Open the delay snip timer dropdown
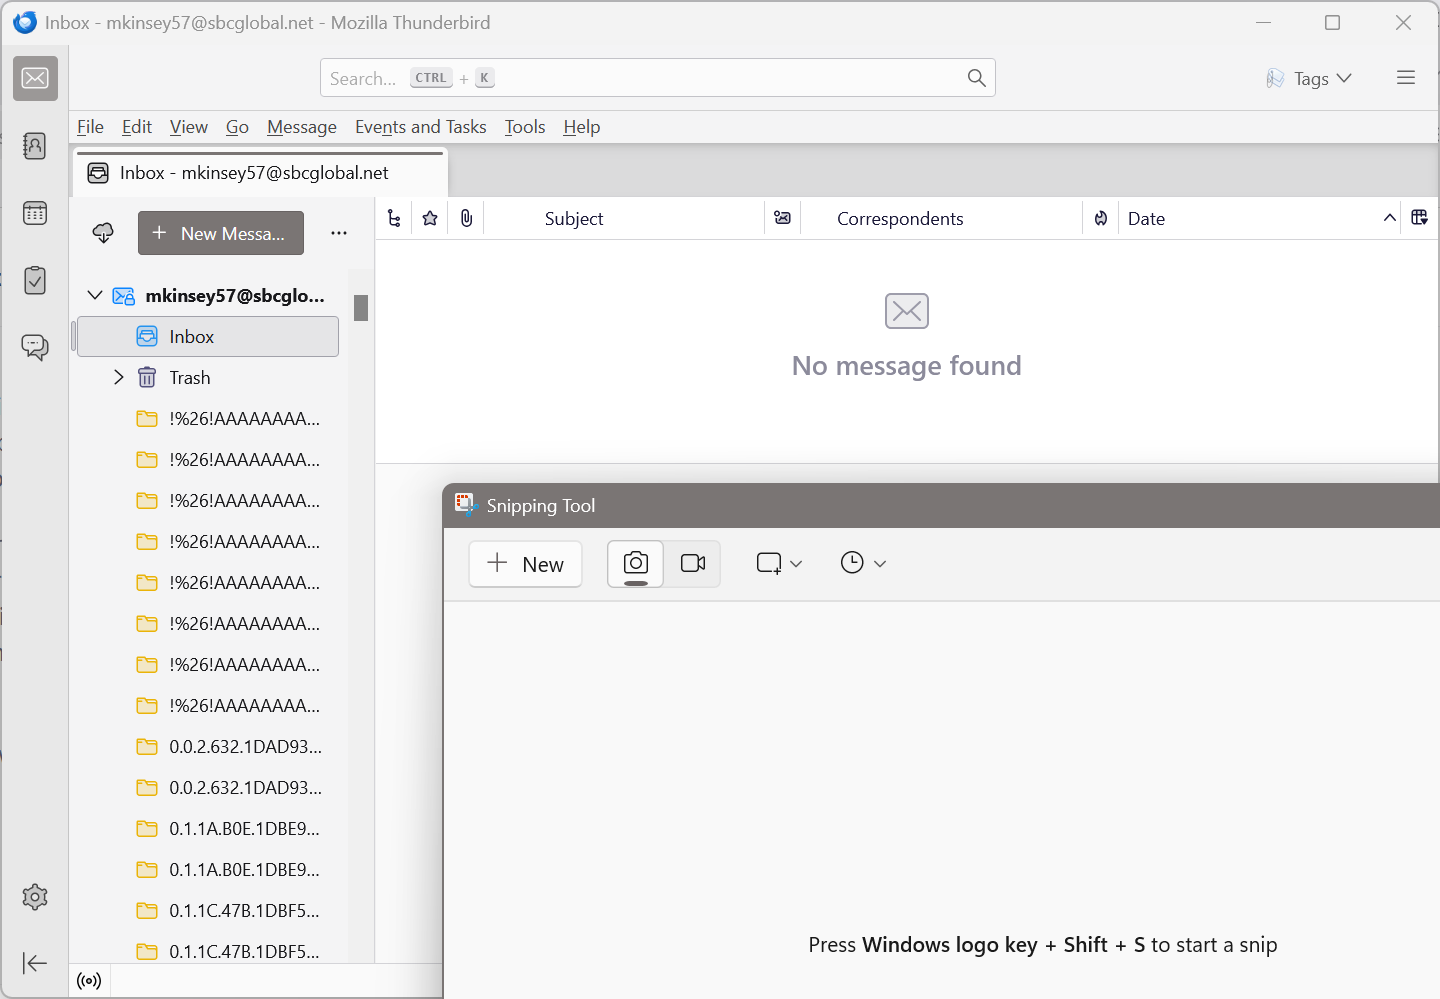 (863, 564)
